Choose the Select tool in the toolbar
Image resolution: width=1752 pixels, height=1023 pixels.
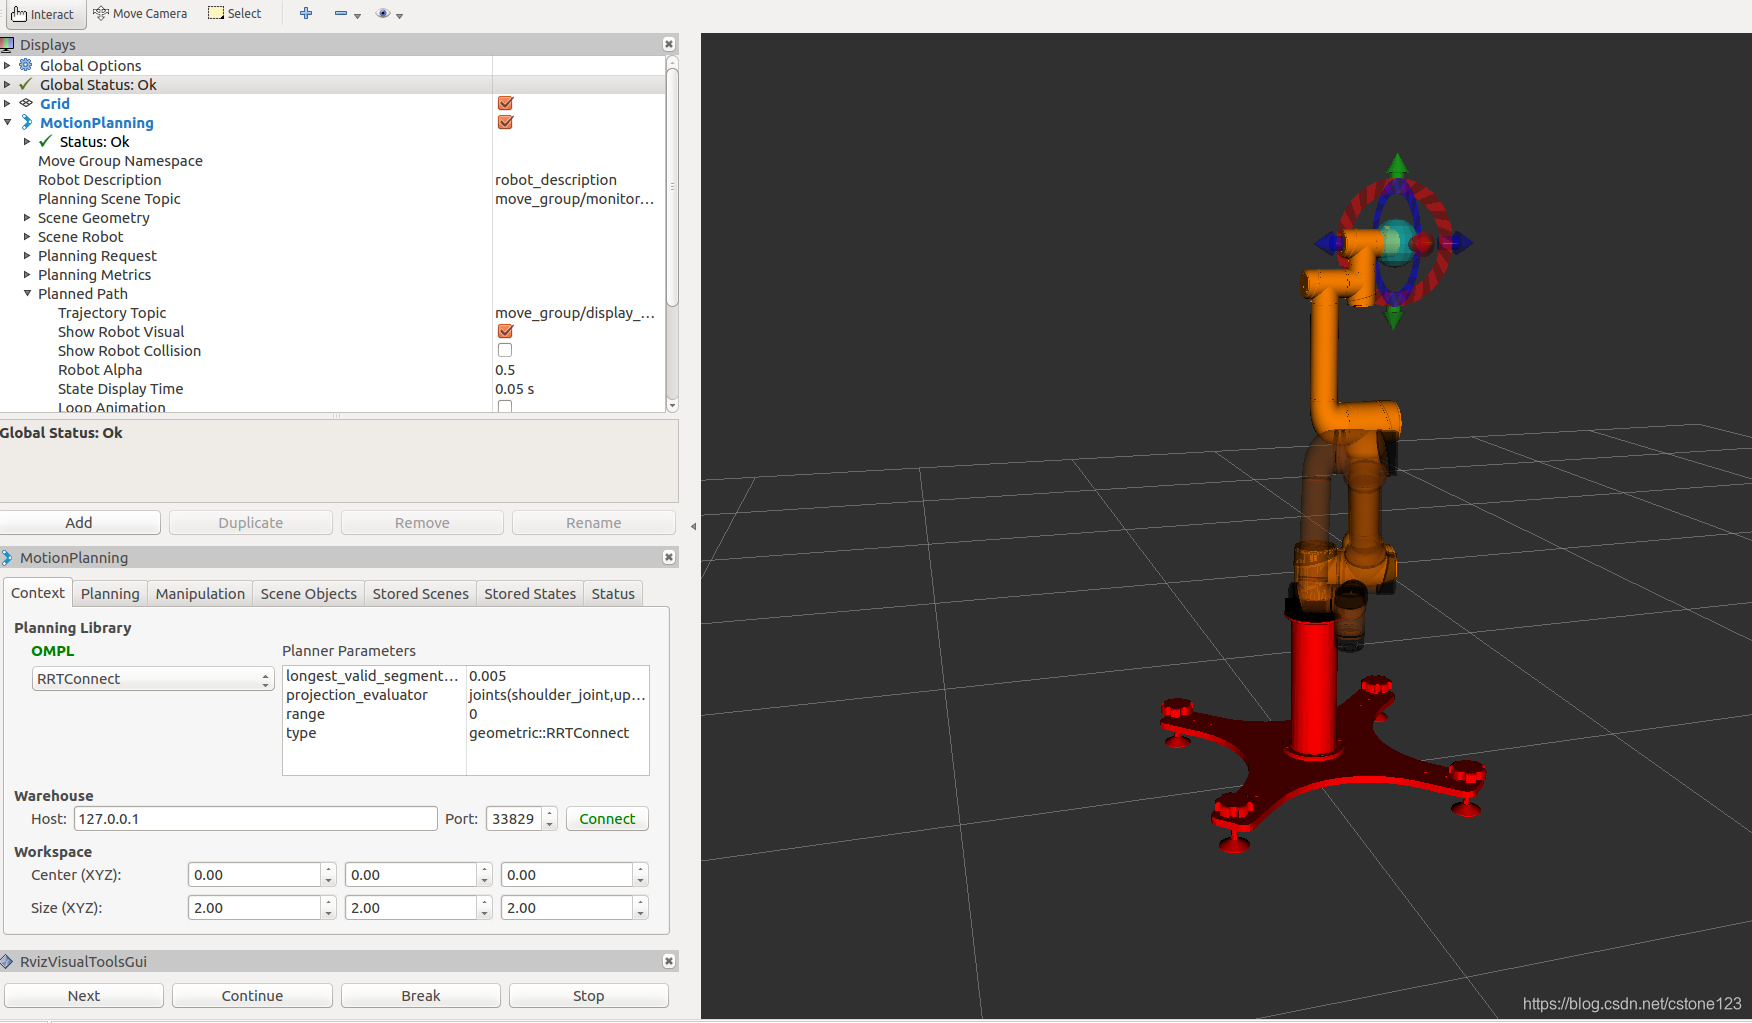235,14
